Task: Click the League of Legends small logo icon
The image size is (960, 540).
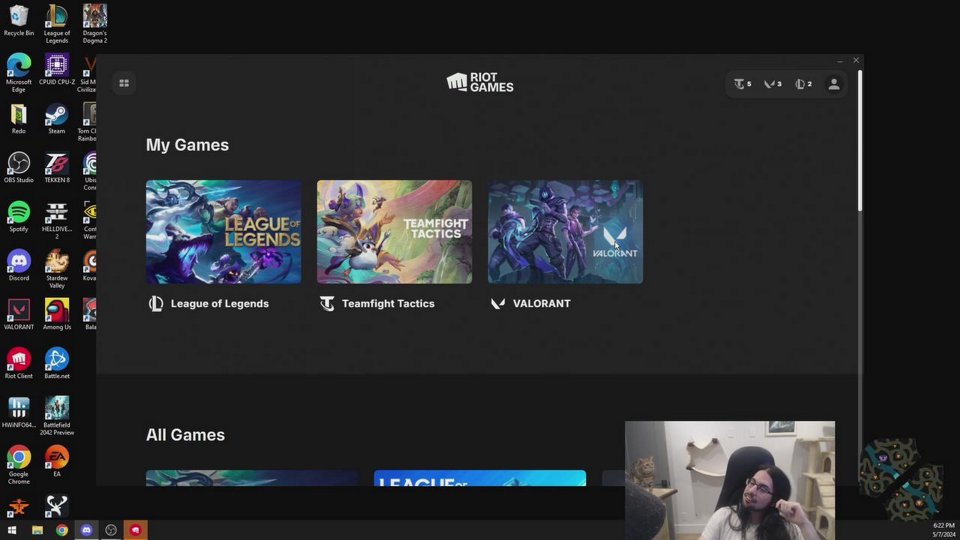Action: (156, 304)
